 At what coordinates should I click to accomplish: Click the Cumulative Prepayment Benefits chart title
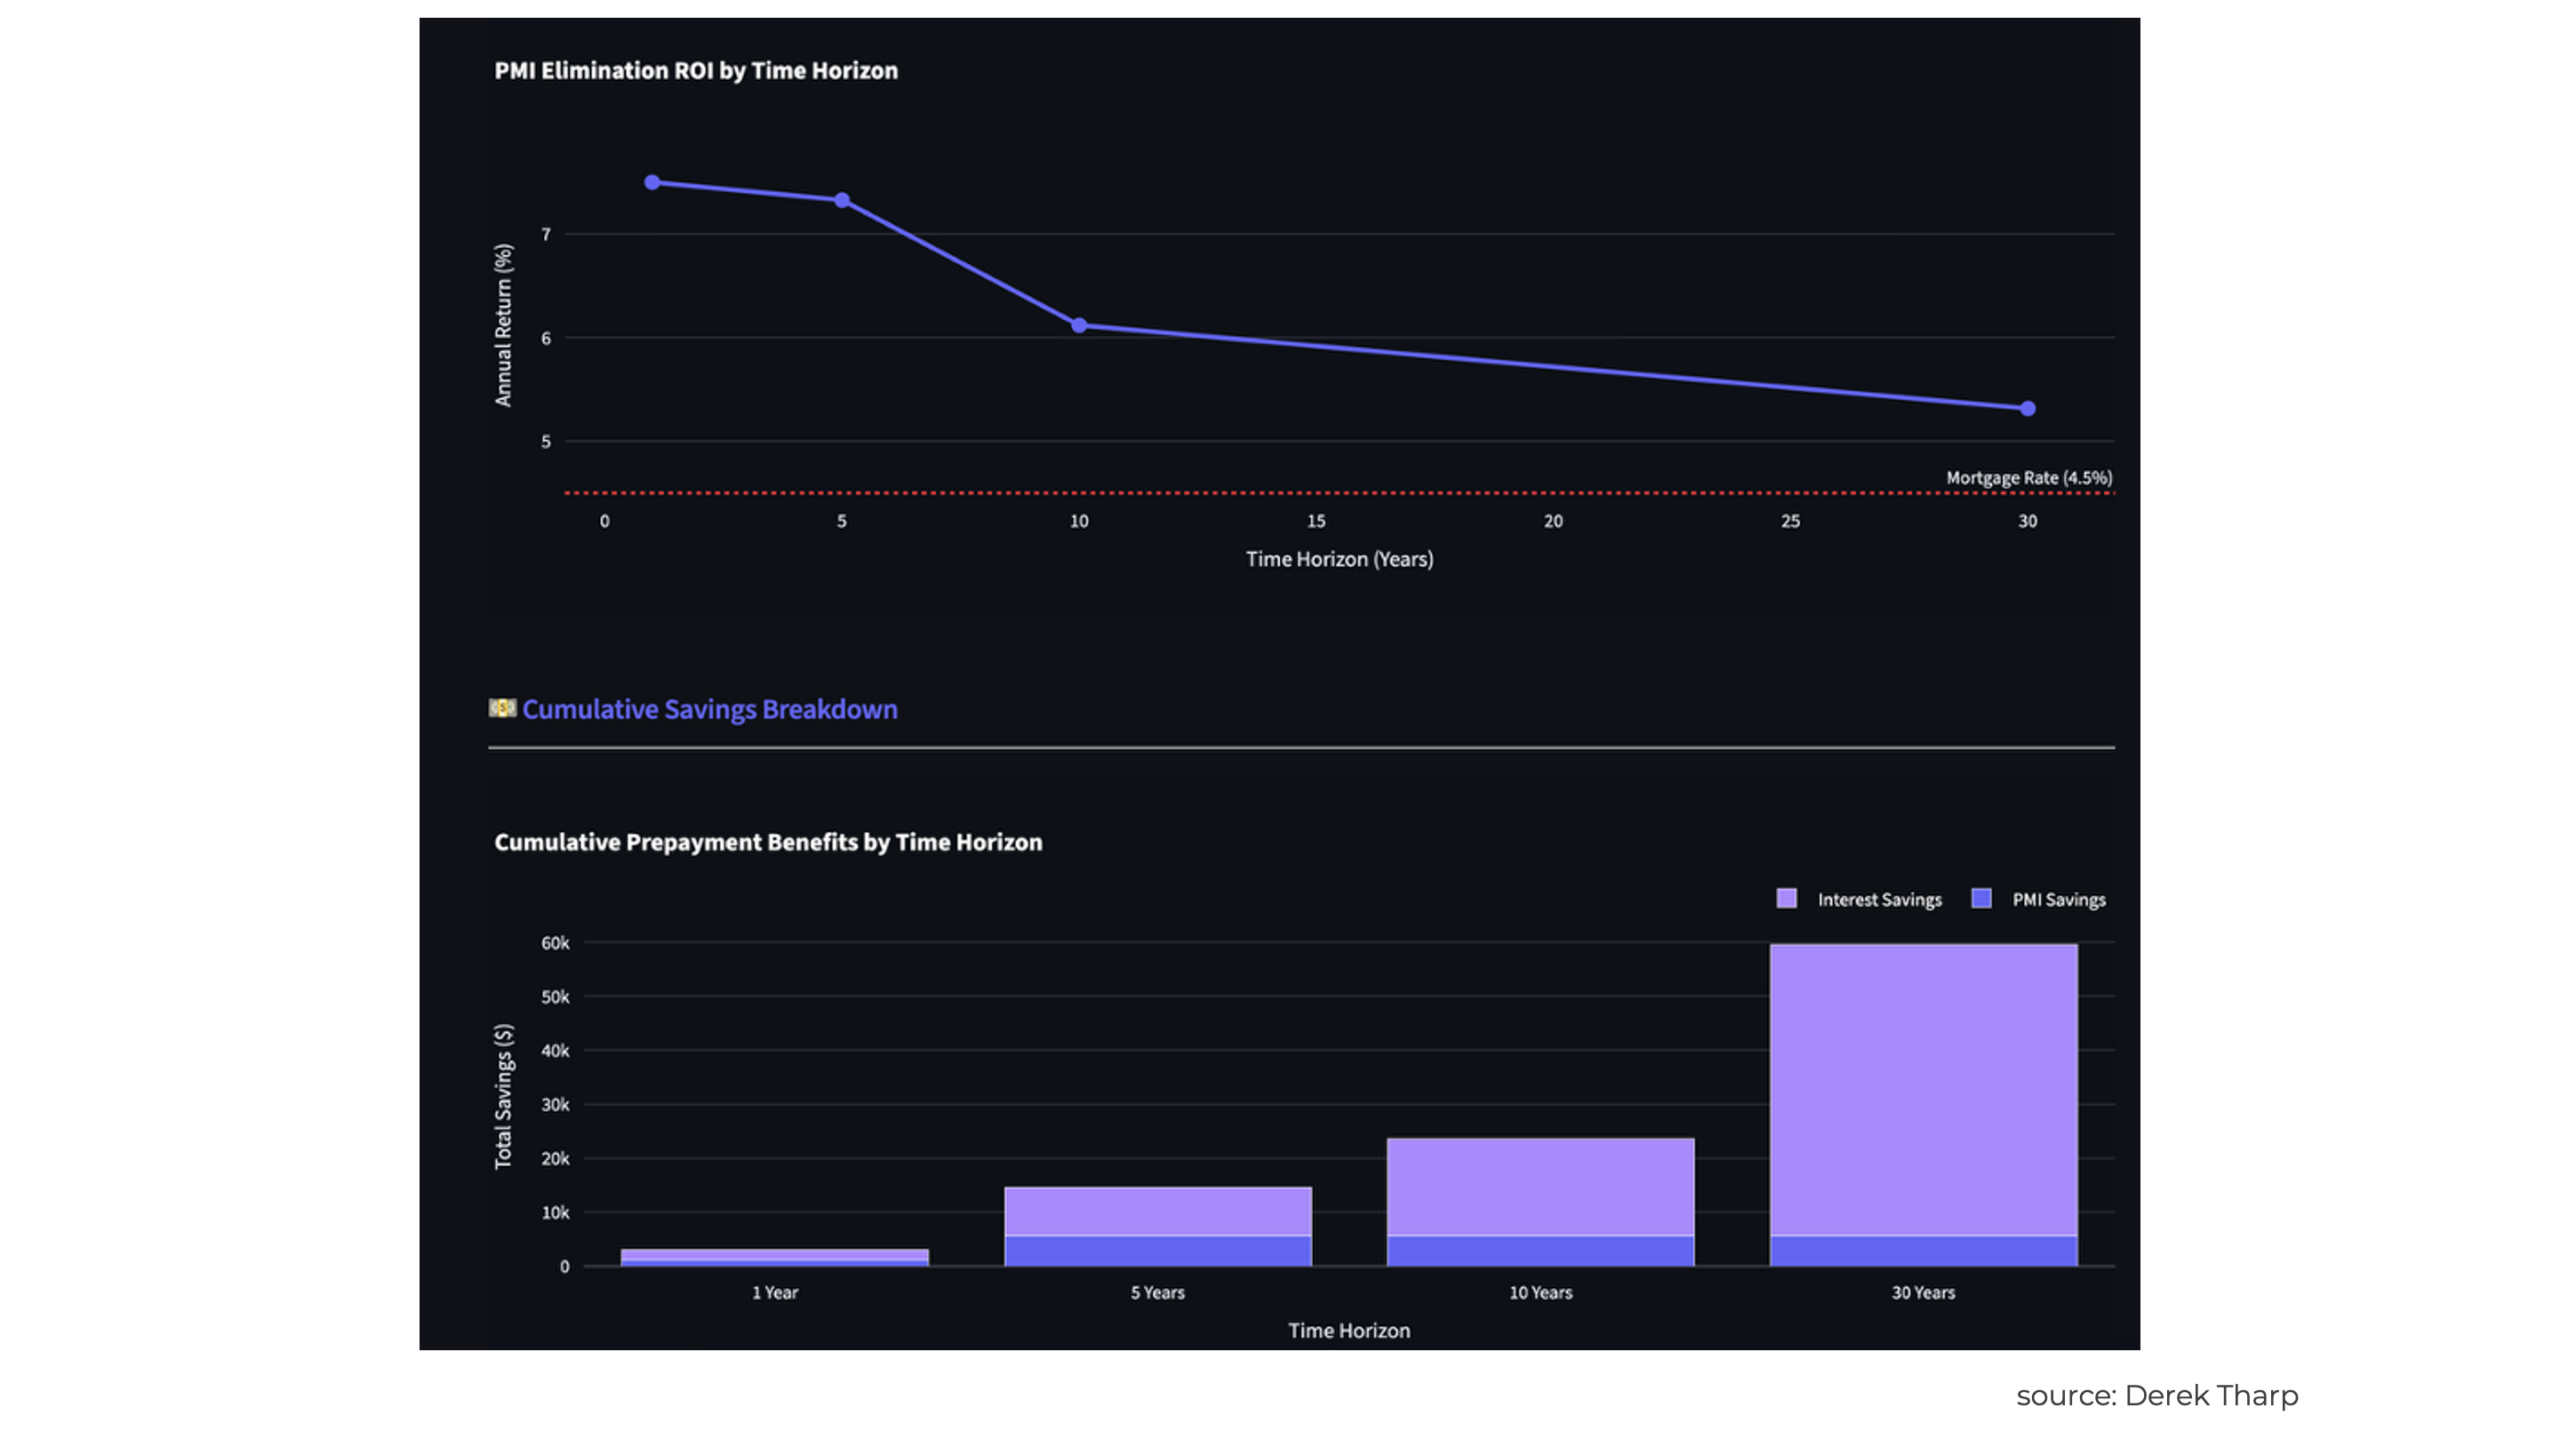tap(767, 842)
